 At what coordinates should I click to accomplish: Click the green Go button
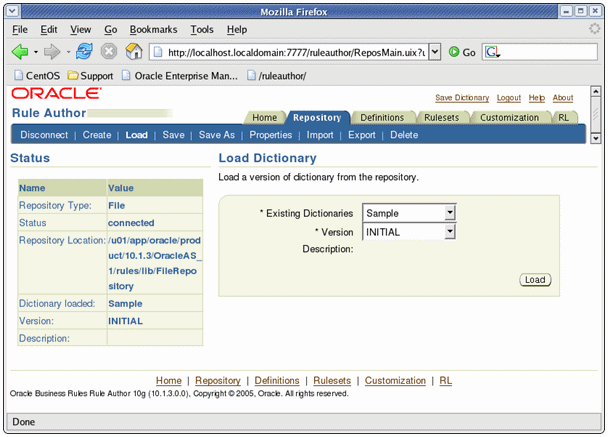point(462,52)
